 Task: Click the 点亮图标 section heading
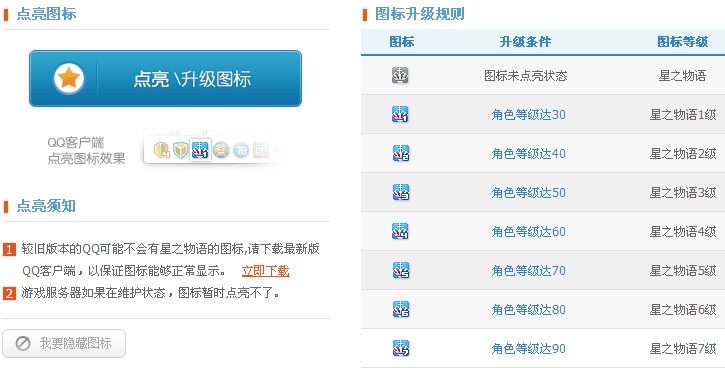[x=46, y=14]
